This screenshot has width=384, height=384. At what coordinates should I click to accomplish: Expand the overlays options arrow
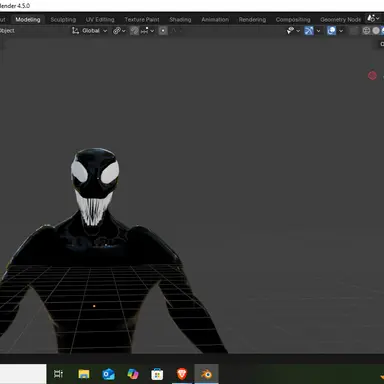point(341,31)
